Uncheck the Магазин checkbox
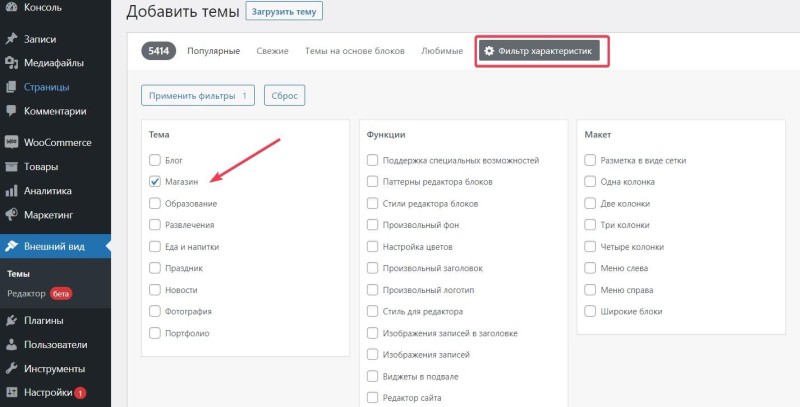The height and width of the screenshot is (407, 800). pyautogui.click(x=155, y=182)
